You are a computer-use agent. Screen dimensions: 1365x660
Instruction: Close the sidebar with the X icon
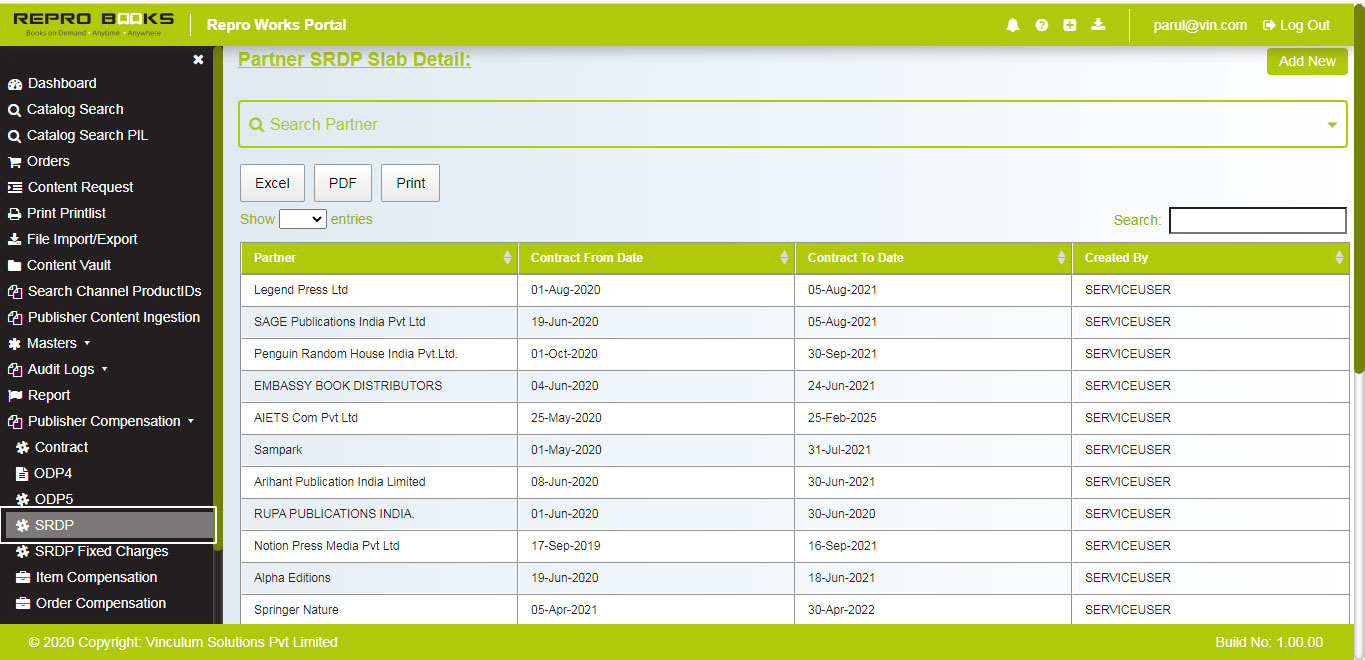tap(198, 60)
